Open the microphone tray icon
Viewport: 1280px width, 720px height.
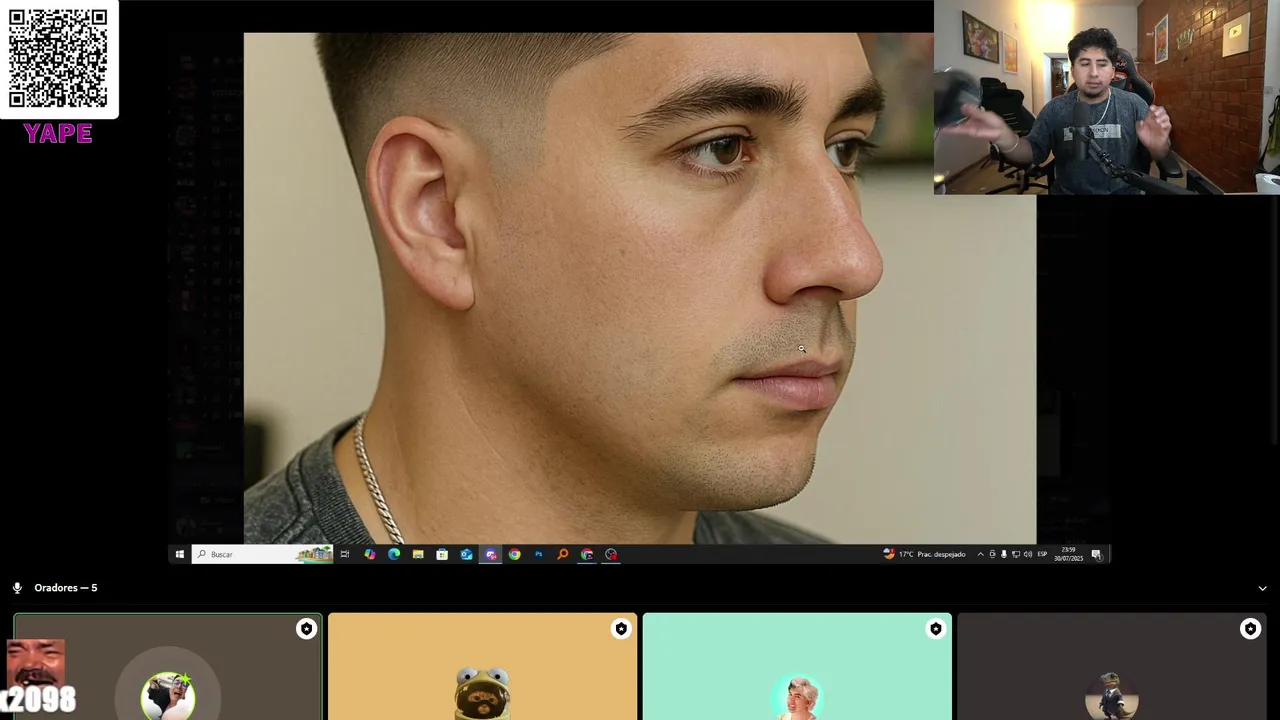pyautogui.click(x=1004, y=554)
